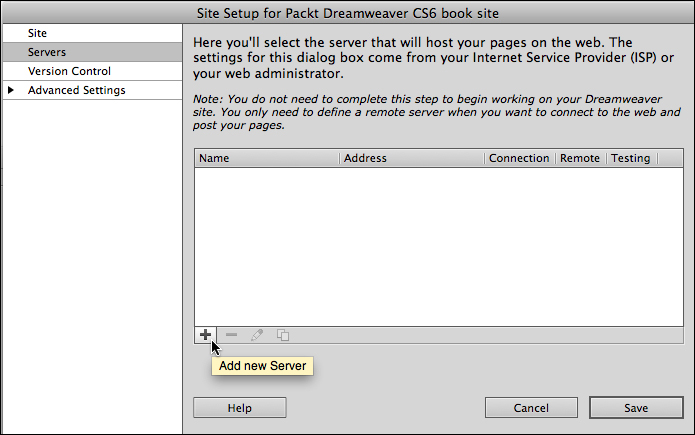This screenshot has width=695, height=435.
Task: Select the Servers category in the sidebar
Action: (x=46, y=52)
